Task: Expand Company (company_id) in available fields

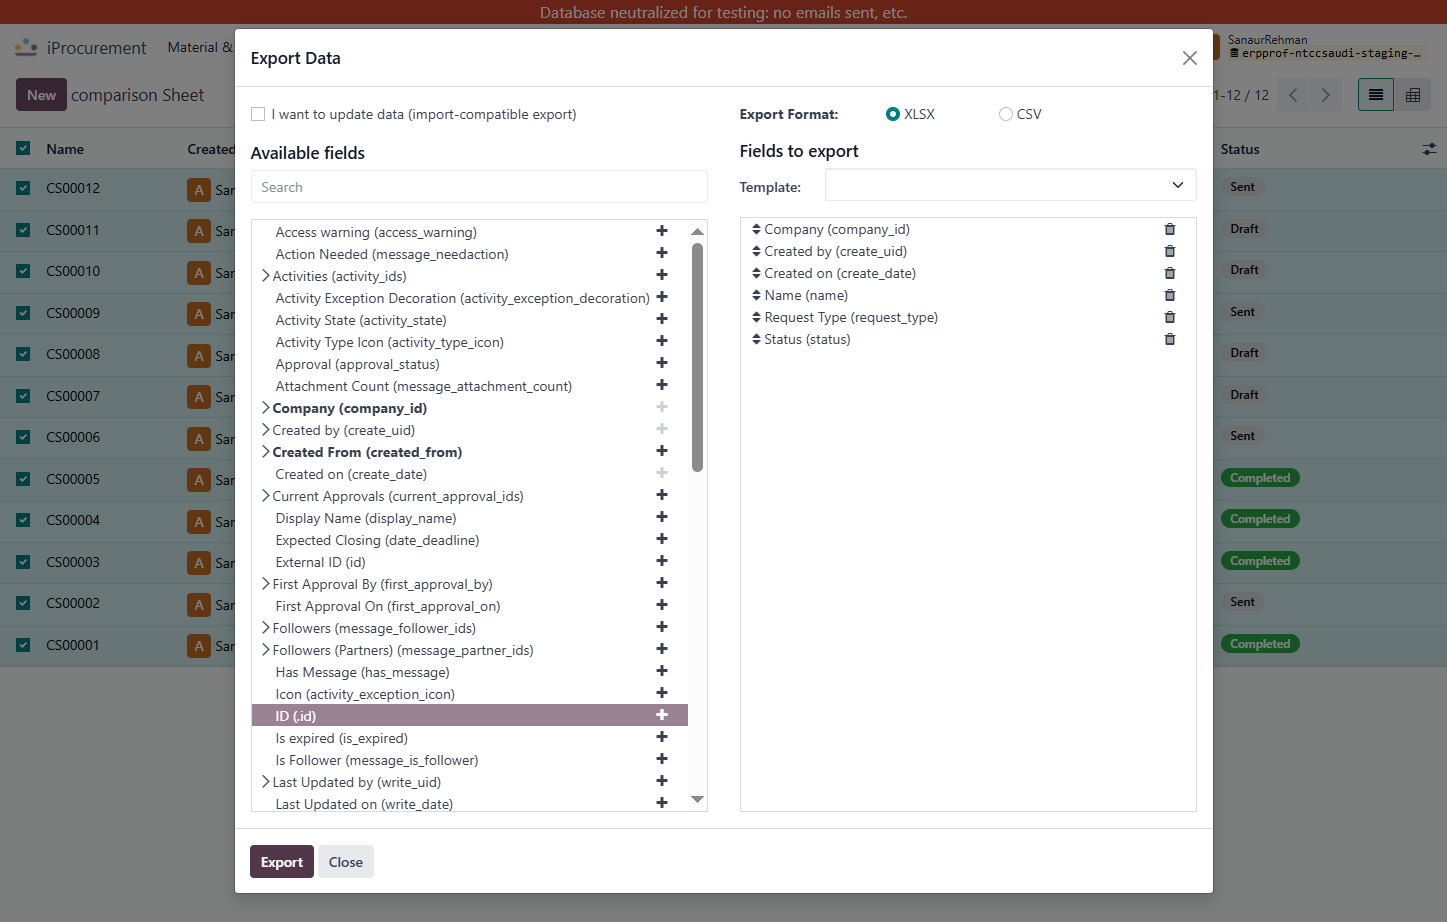Action: (x=265, y=408)
